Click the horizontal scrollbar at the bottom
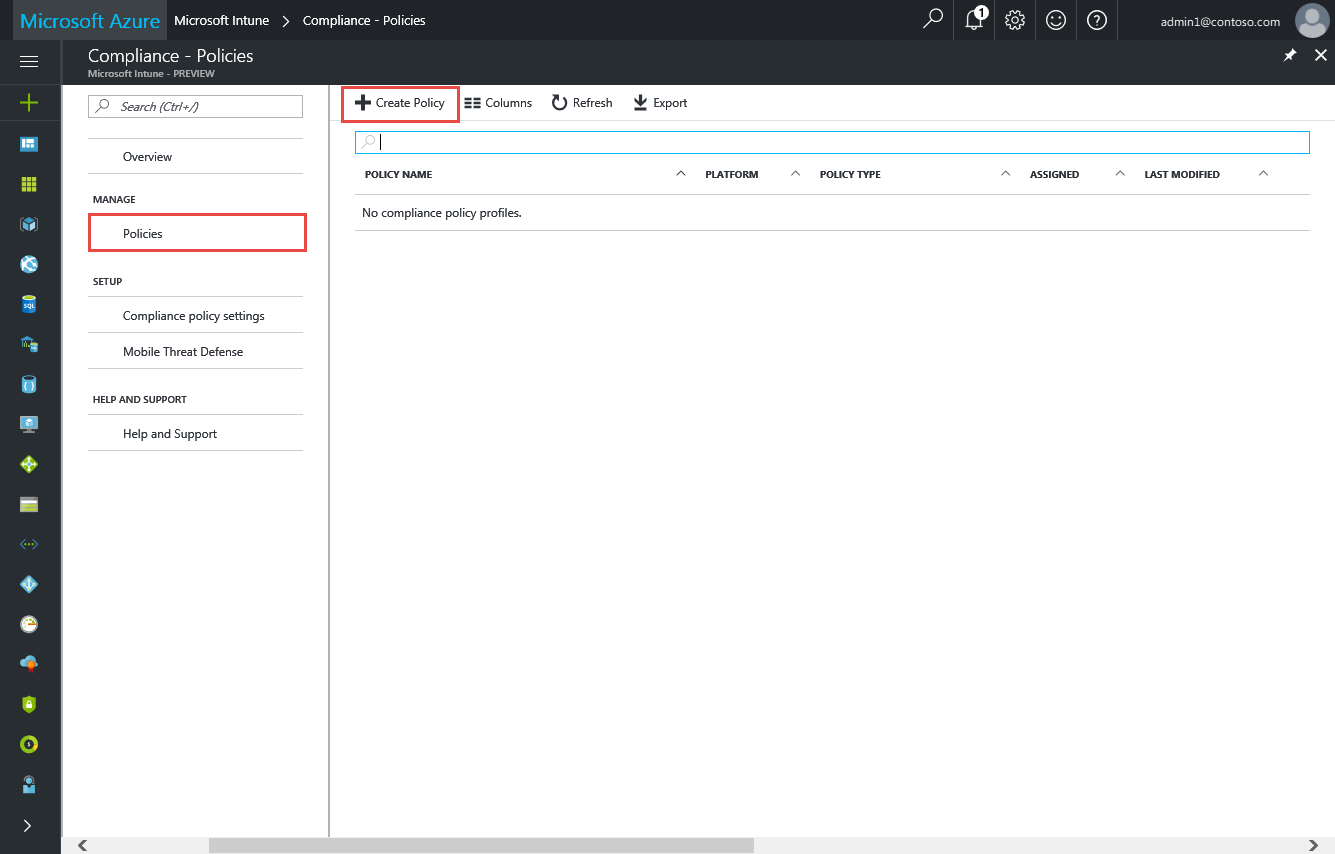This screenshot has height=854, width=1335. pos(480,846)
